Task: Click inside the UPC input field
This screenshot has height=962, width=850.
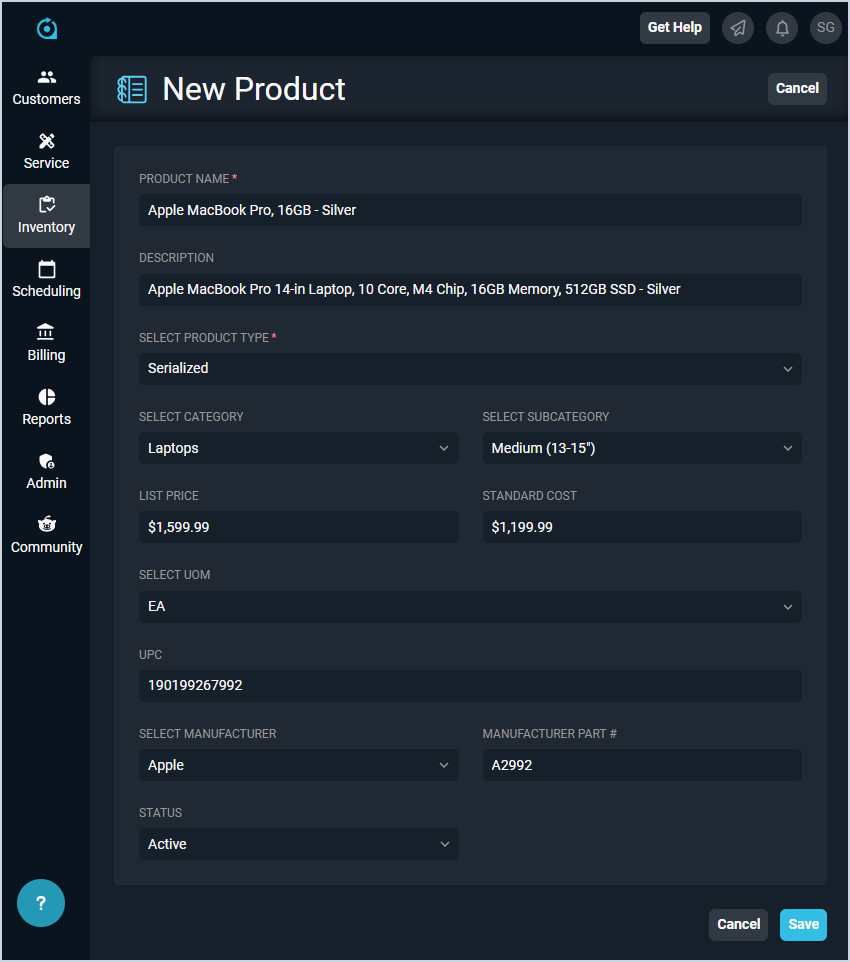Action: tap(470, 686)
